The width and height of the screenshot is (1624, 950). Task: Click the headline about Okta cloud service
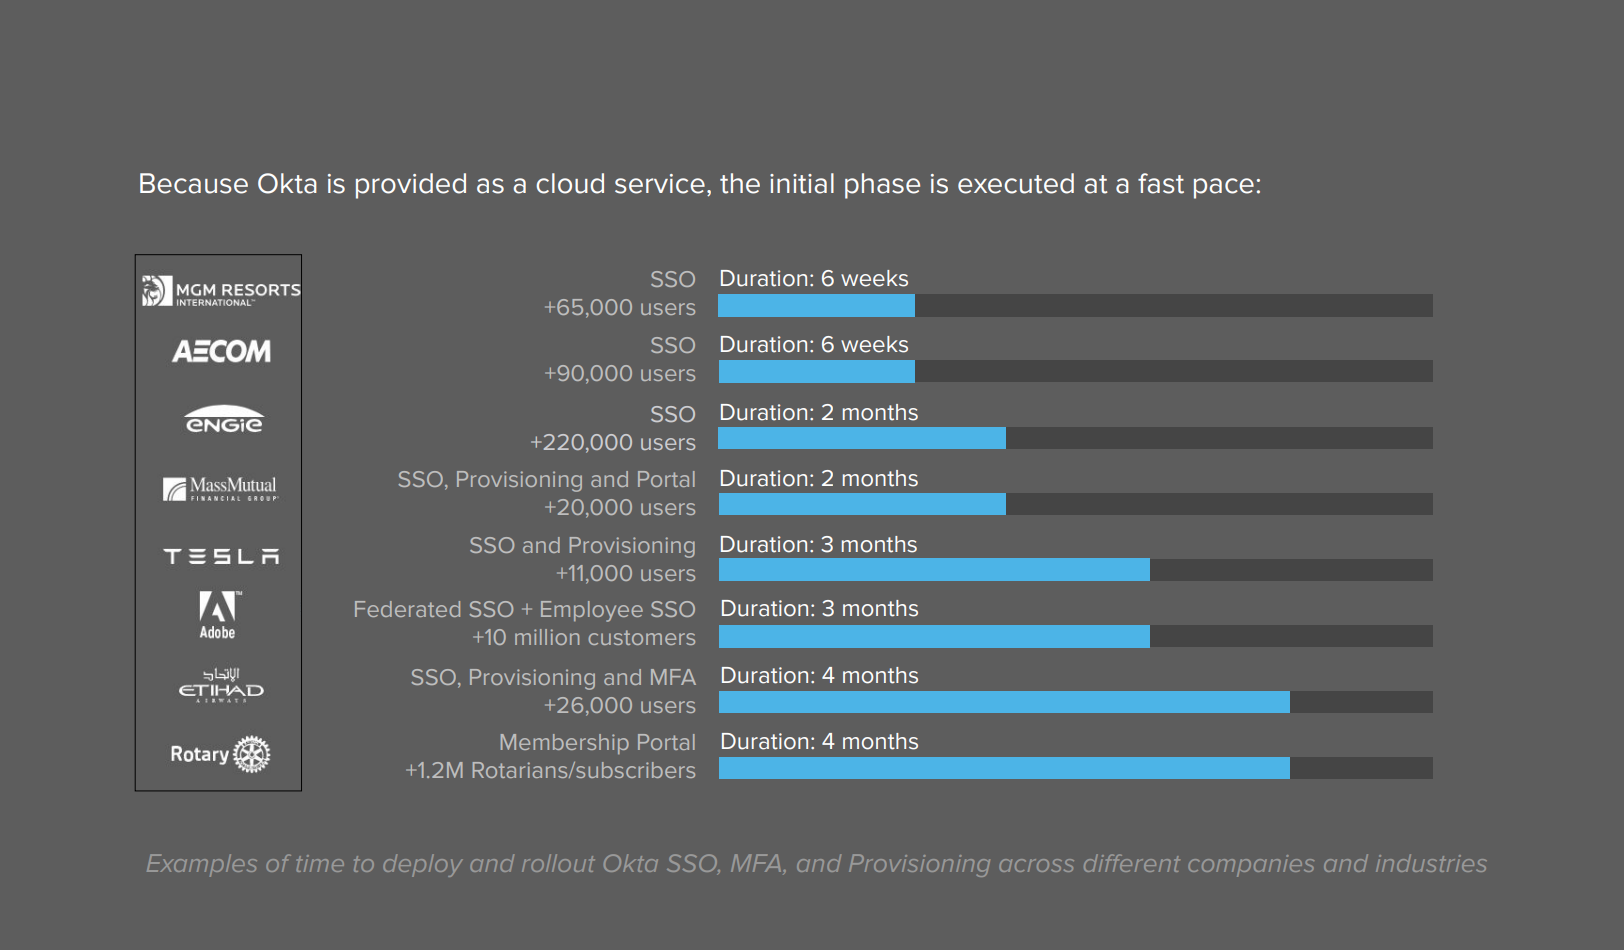[x=700, y=184]
